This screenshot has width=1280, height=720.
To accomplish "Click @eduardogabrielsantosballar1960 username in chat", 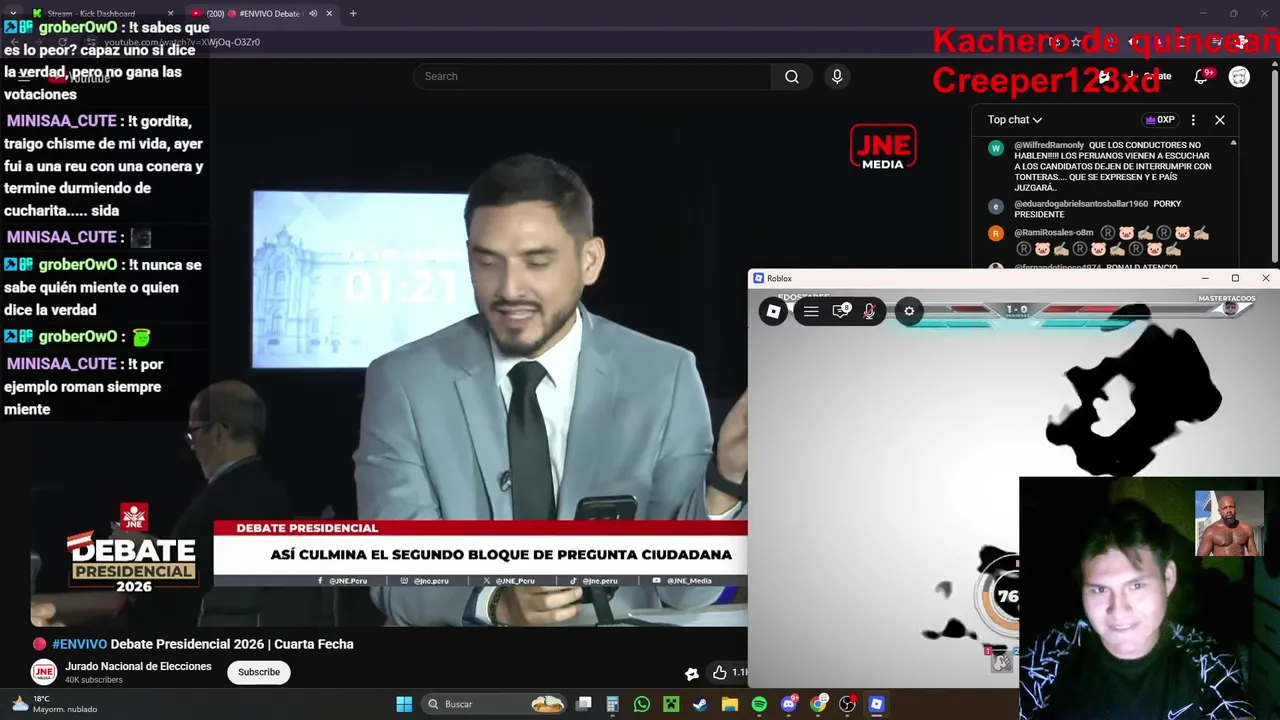I will (1081, 204).
